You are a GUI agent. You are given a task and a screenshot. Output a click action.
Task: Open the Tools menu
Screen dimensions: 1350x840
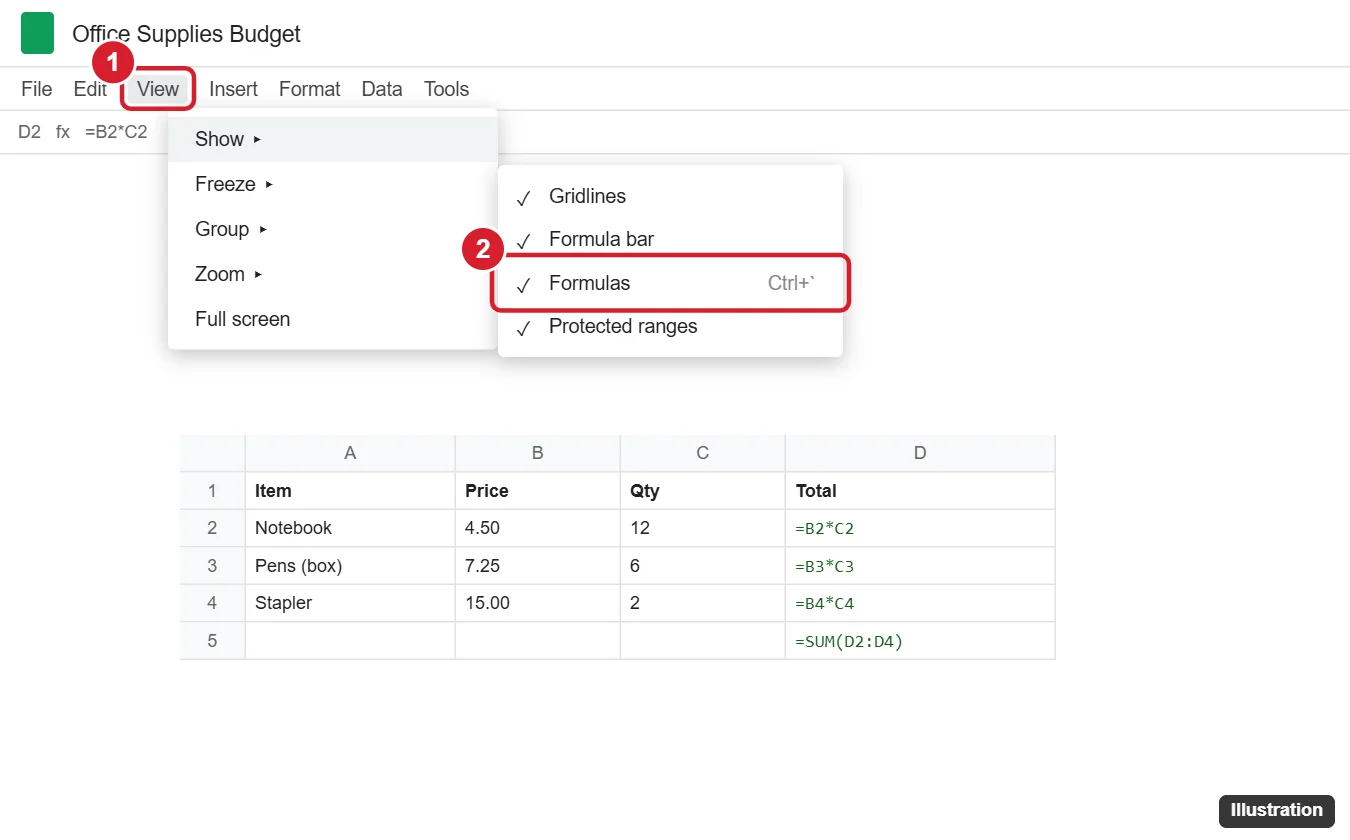tap(446, 89)
